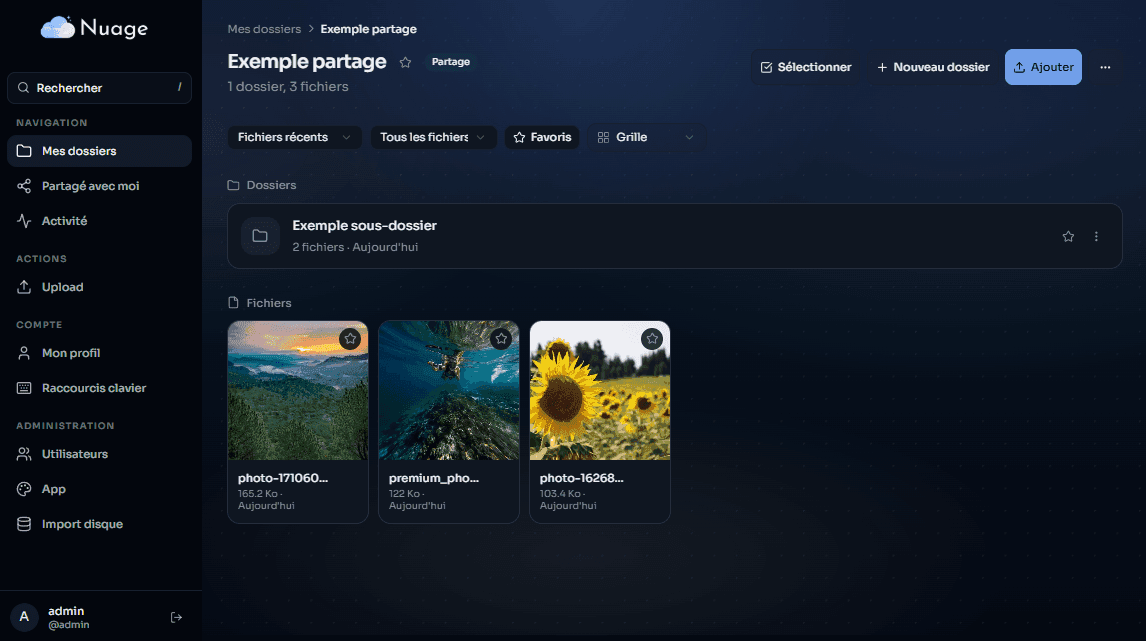1146x641 pixels.
Task: Open the underwater premium_pho thumbnail
Action: [x=449, y=391]
